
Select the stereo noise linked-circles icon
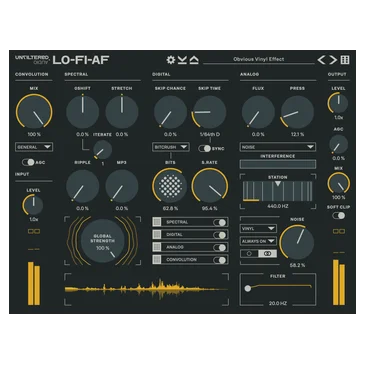point(267,254)
